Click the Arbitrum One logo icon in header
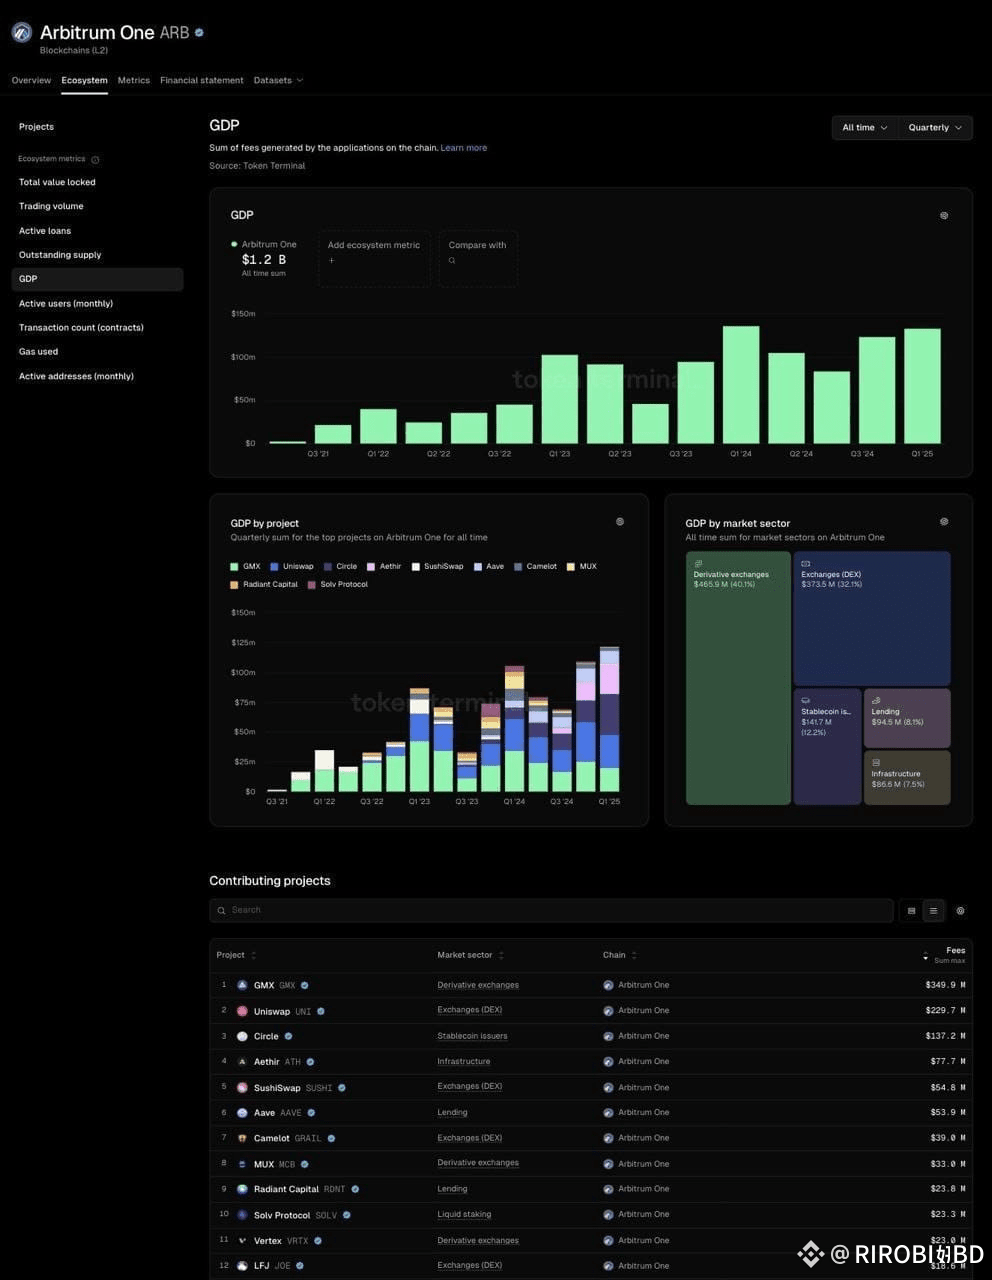 click(x=21, y=33)
